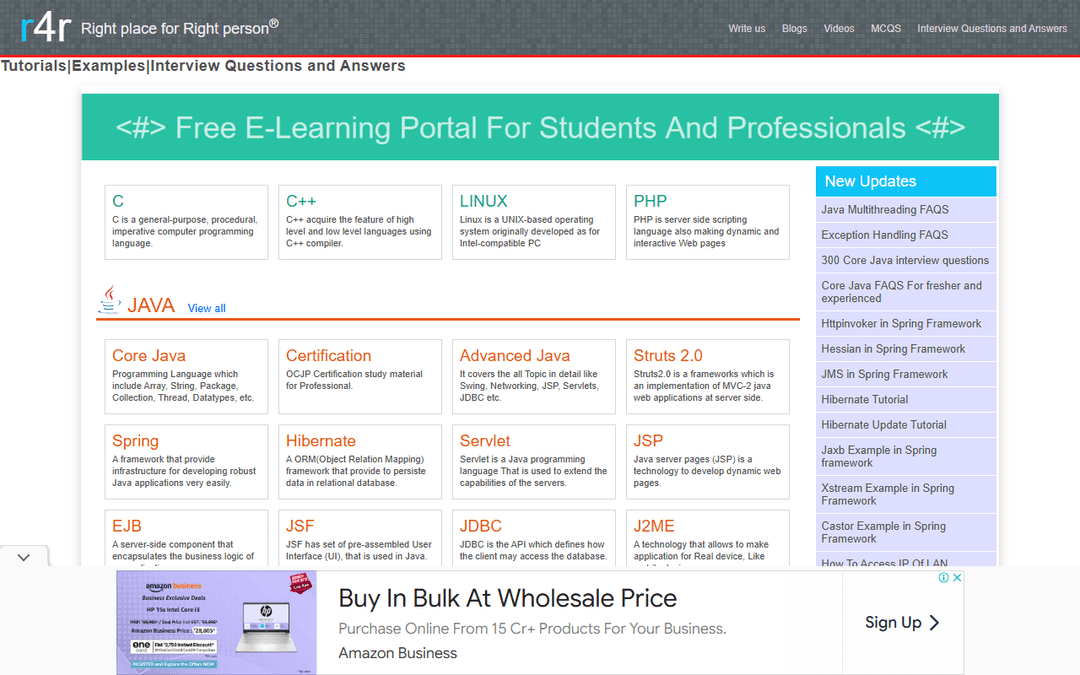
Task: Open Core Java FAQS For fresher link
Action: pos(906,292)
